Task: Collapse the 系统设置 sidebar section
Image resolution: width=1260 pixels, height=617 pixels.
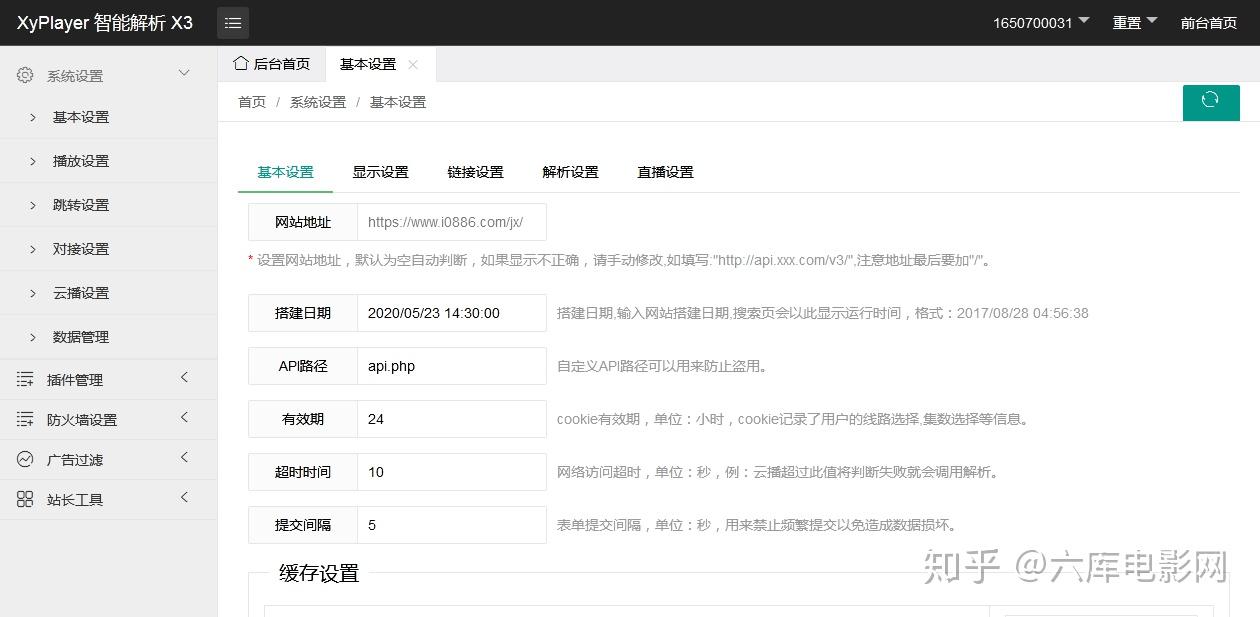Action: (x=184, y=73)
